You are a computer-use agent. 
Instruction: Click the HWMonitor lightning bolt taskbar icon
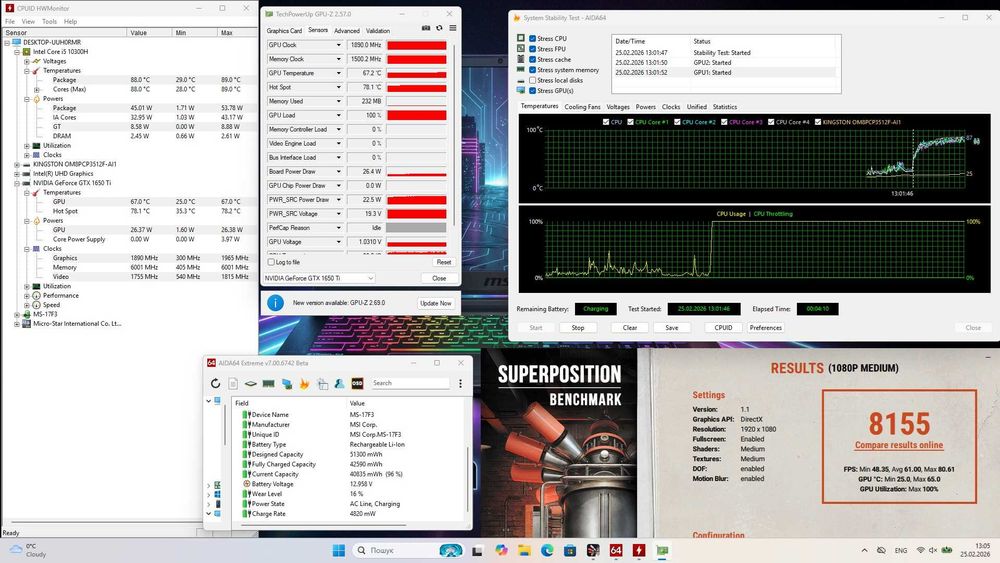(x=639, y=550)
